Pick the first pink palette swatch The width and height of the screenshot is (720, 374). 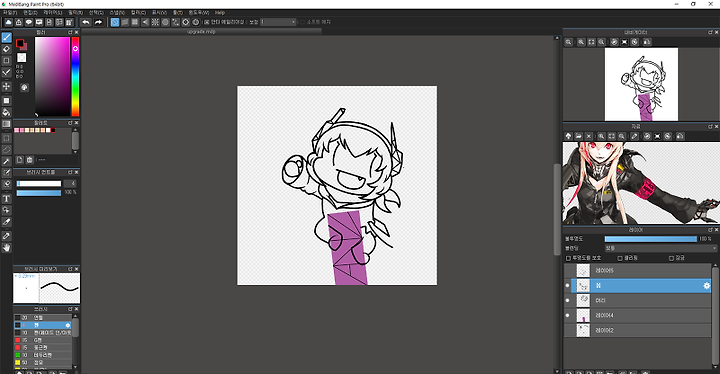[x=17, y=130]
